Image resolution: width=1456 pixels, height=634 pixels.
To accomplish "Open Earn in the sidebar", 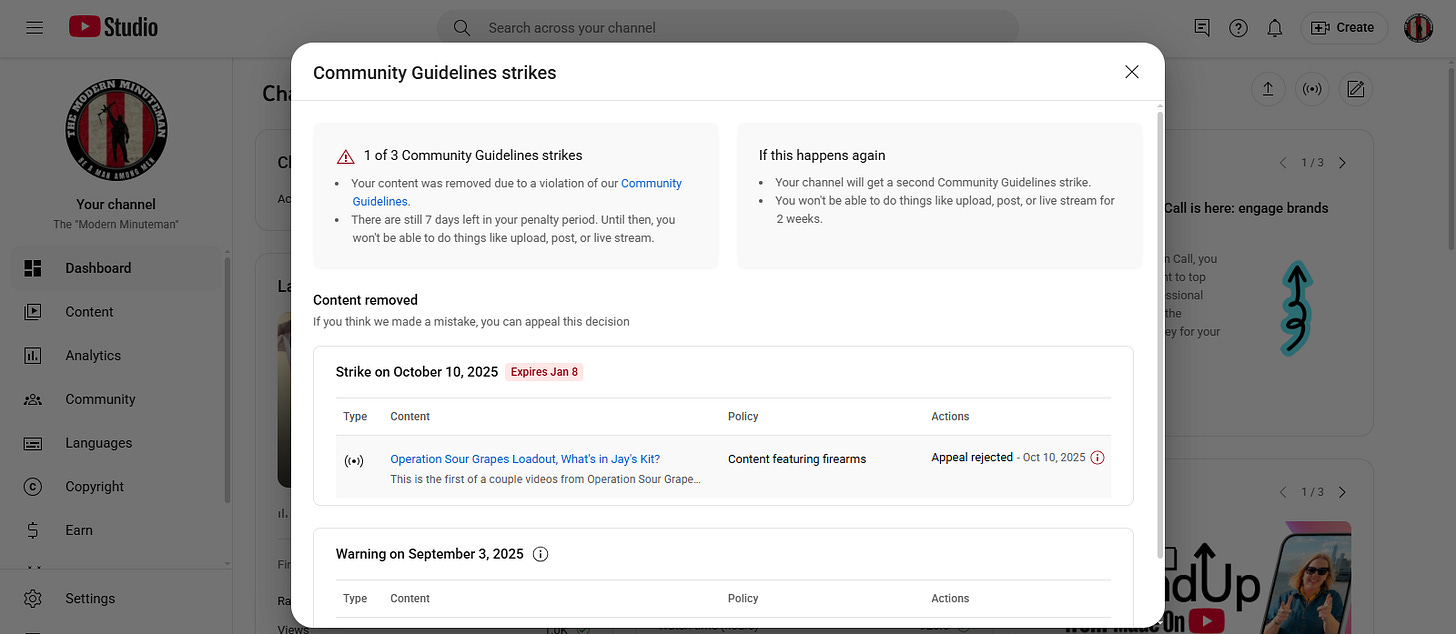I will (x=116, y=530).
